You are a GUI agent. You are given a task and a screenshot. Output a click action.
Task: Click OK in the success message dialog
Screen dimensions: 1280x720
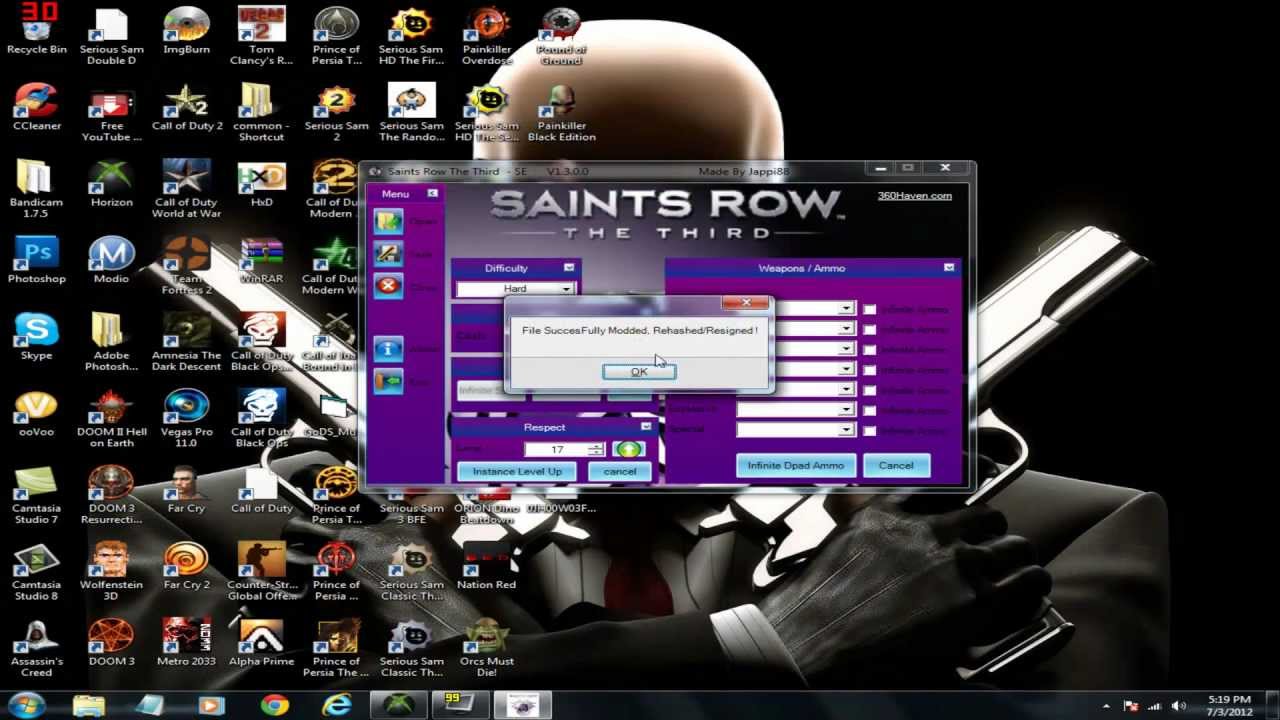coord(639,372)
